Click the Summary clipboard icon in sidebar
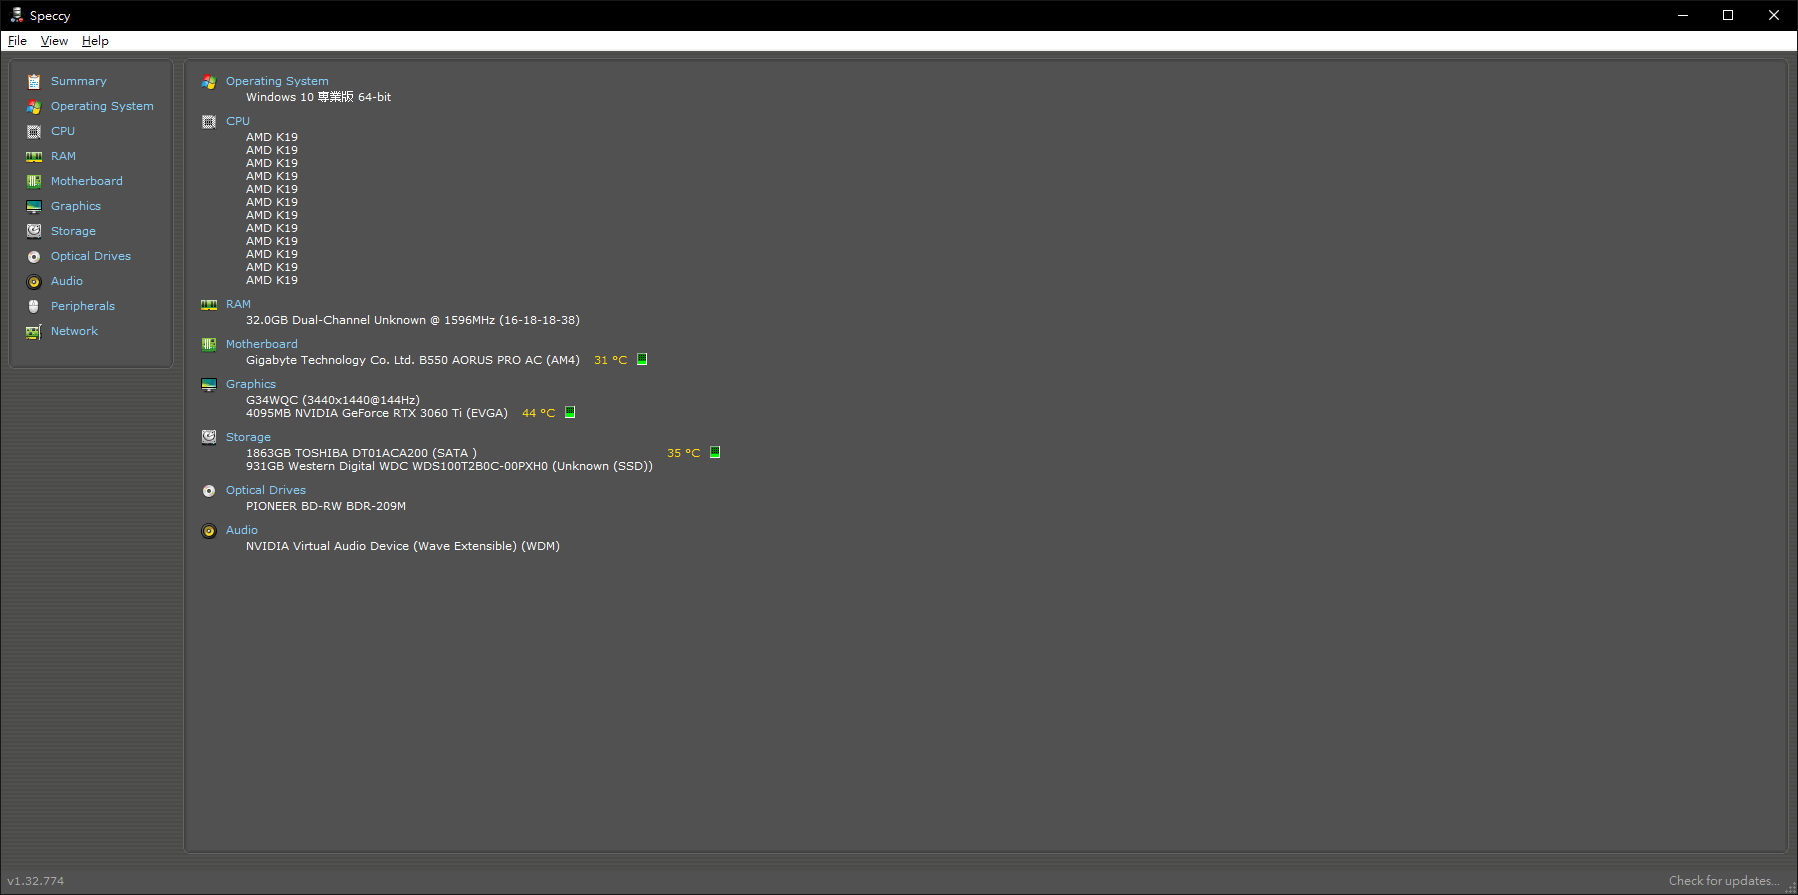1798x895 pixels. 34,82
